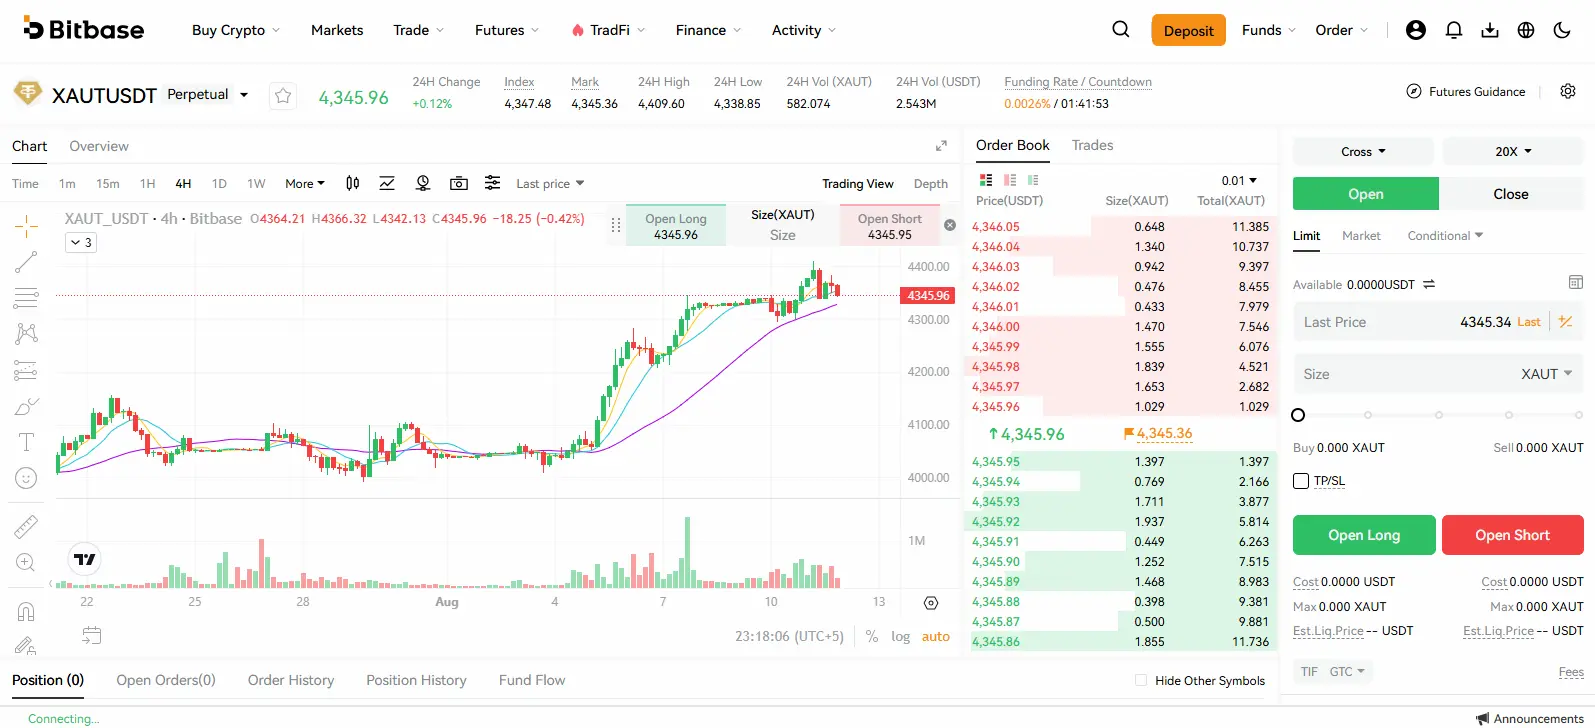Image resolution: width=1595 pixels, height=728 pixels.
Task: Select the text annotation tool
Action: 26,442
